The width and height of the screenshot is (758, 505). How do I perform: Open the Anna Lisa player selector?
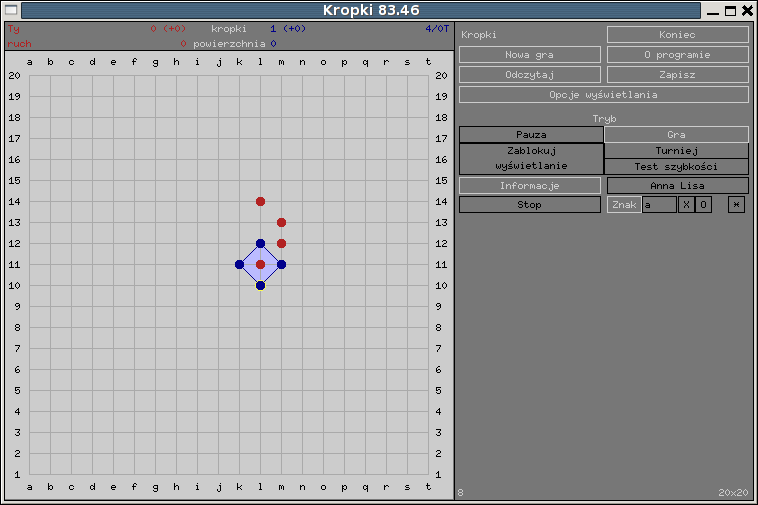[677, 185]
